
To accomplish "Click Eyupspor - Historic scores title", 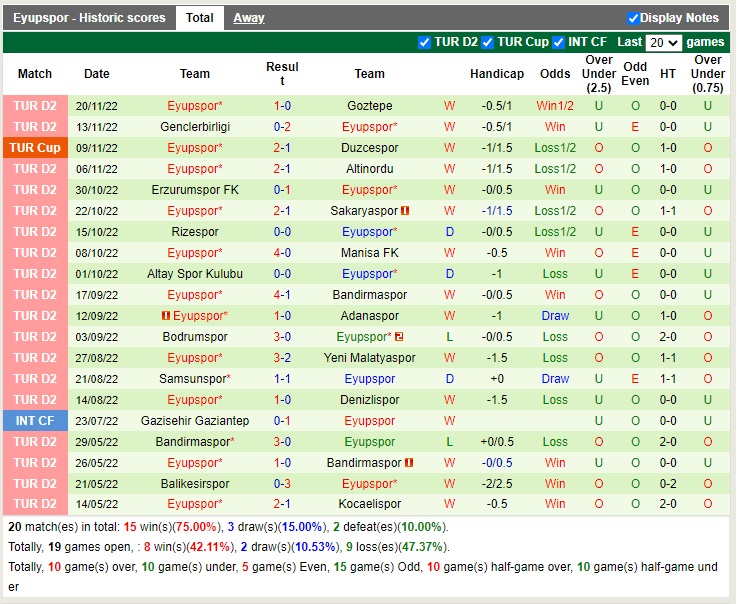I will 89,18.
